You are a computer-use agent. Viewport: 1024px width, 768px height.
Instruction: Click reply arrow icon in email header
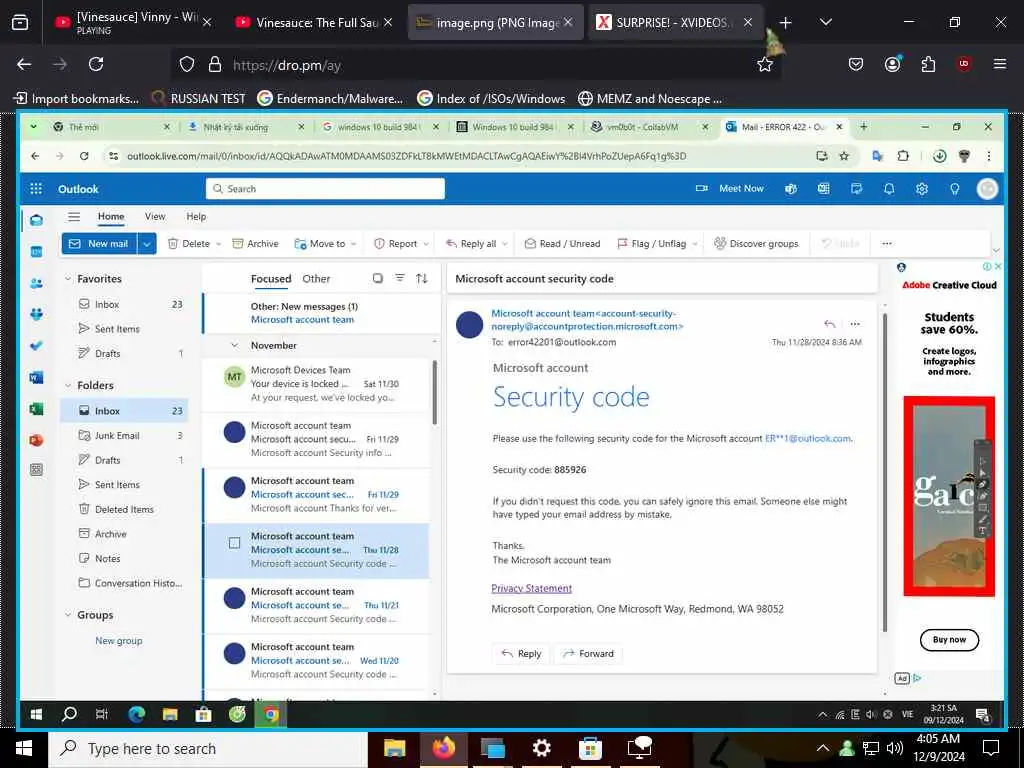[x=829, y=323]
